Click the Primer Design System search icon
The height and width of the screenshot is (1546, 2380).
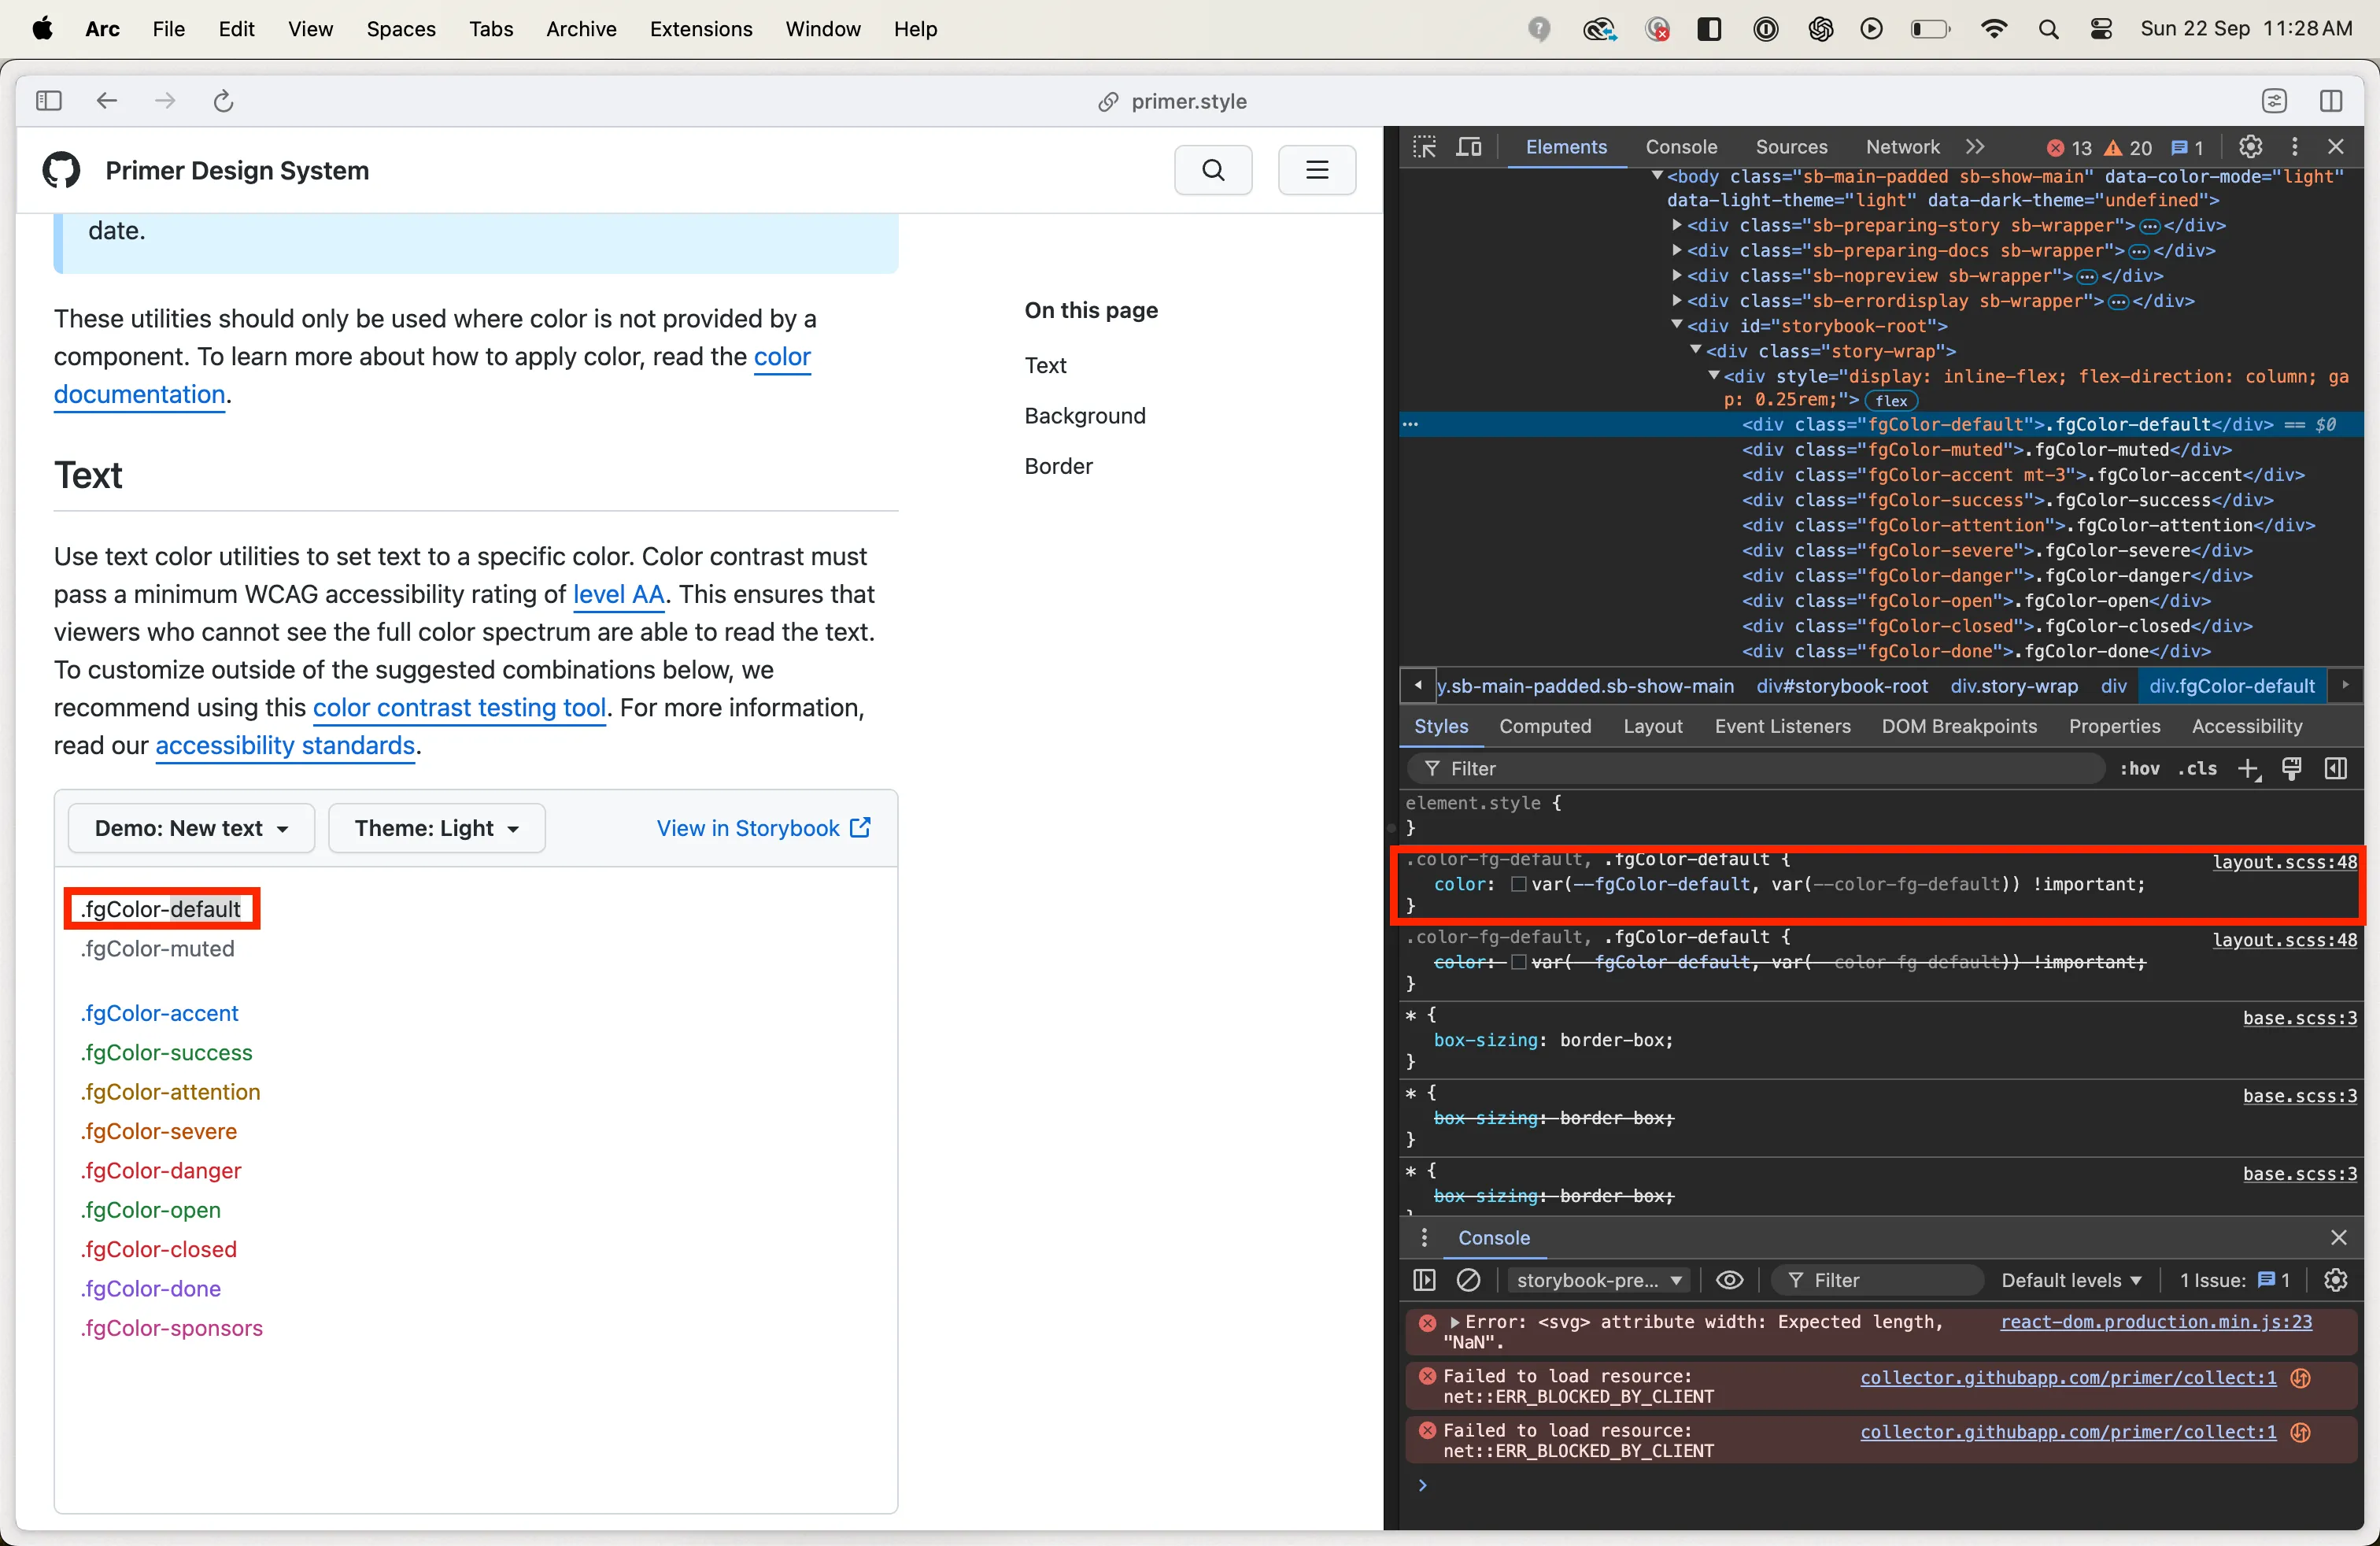(1213, 170)
